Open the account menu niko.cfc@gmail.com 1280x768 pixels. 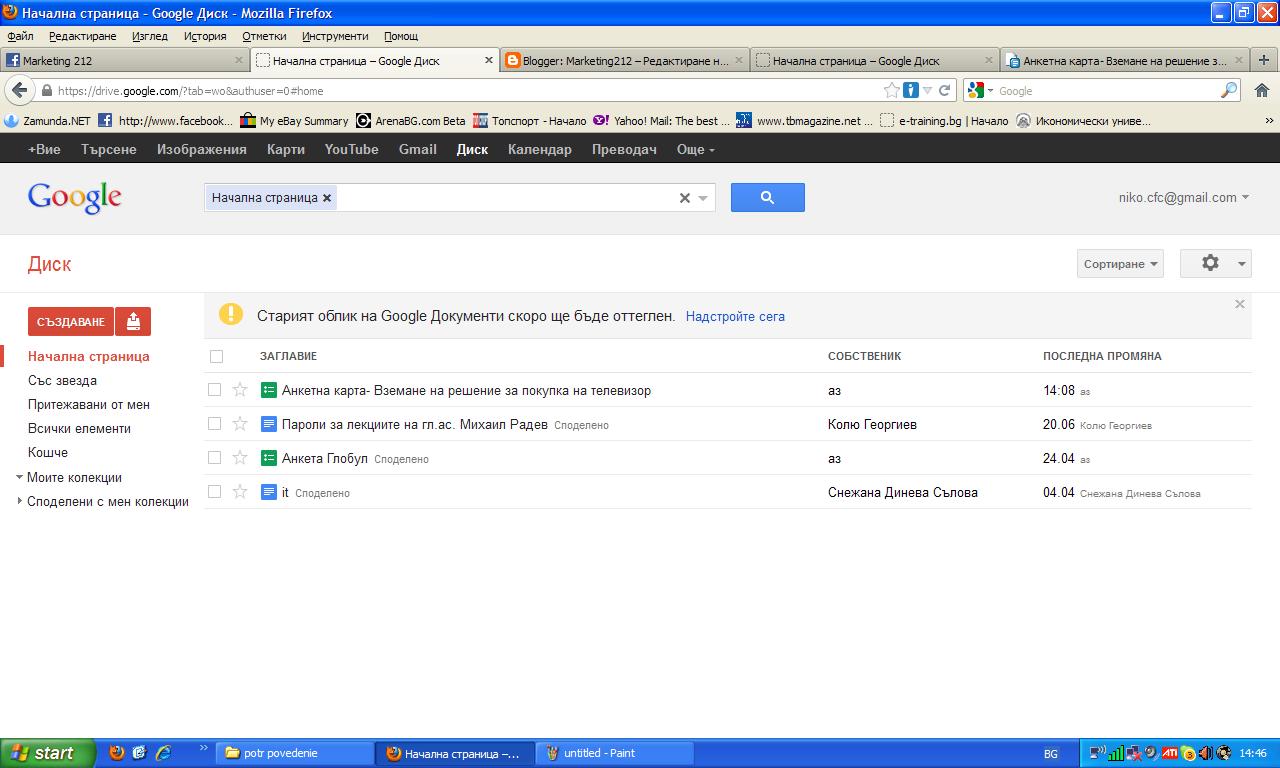[1184, 198]
